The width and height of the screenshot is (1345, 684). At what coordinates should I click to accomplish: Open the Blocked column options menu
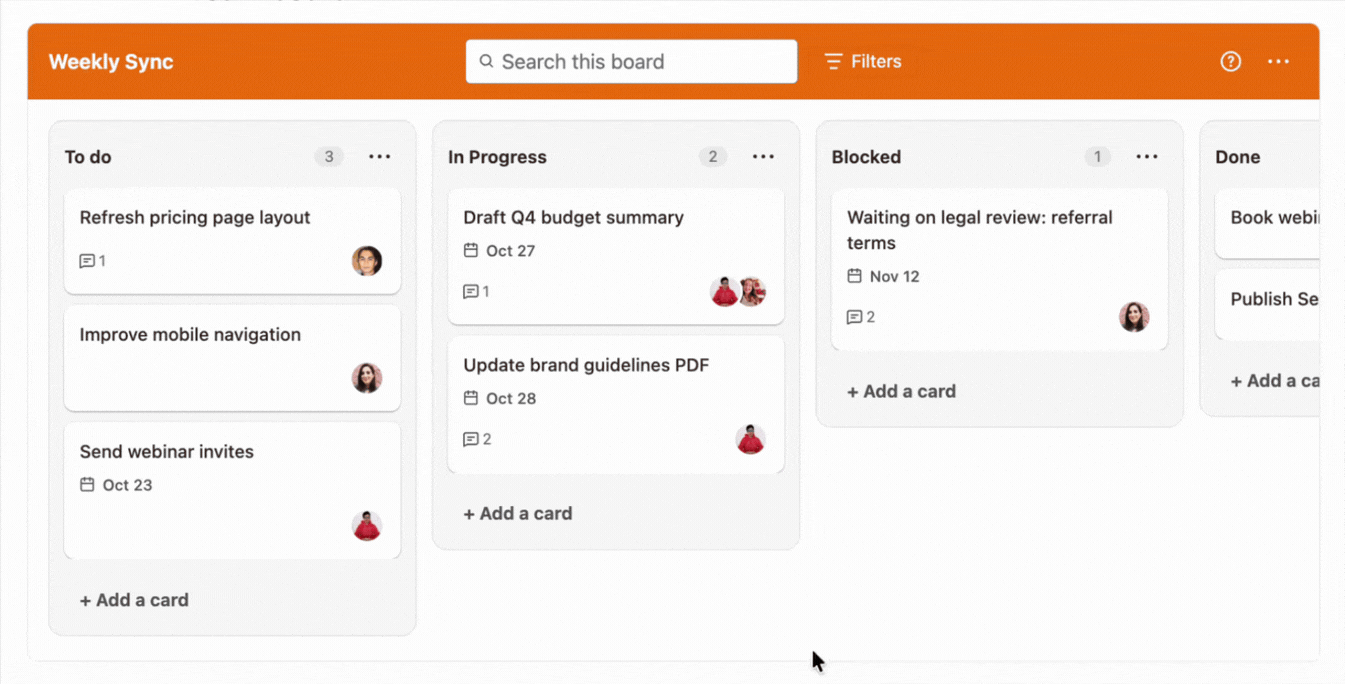[x=1147, y=157]
